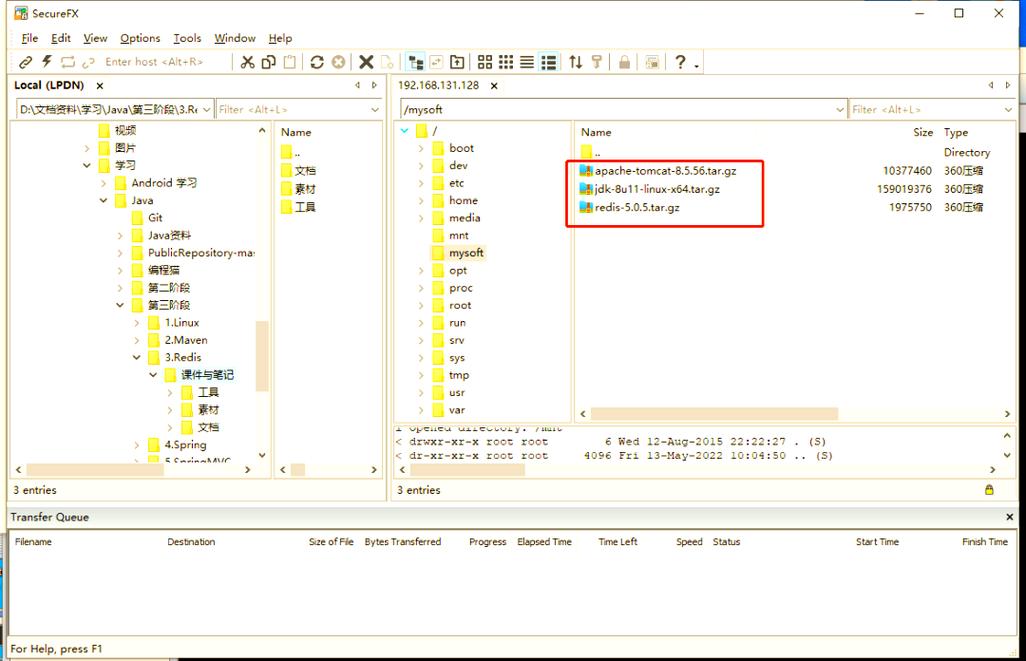Collapse the 3.Redis folder node

(137, 357)
